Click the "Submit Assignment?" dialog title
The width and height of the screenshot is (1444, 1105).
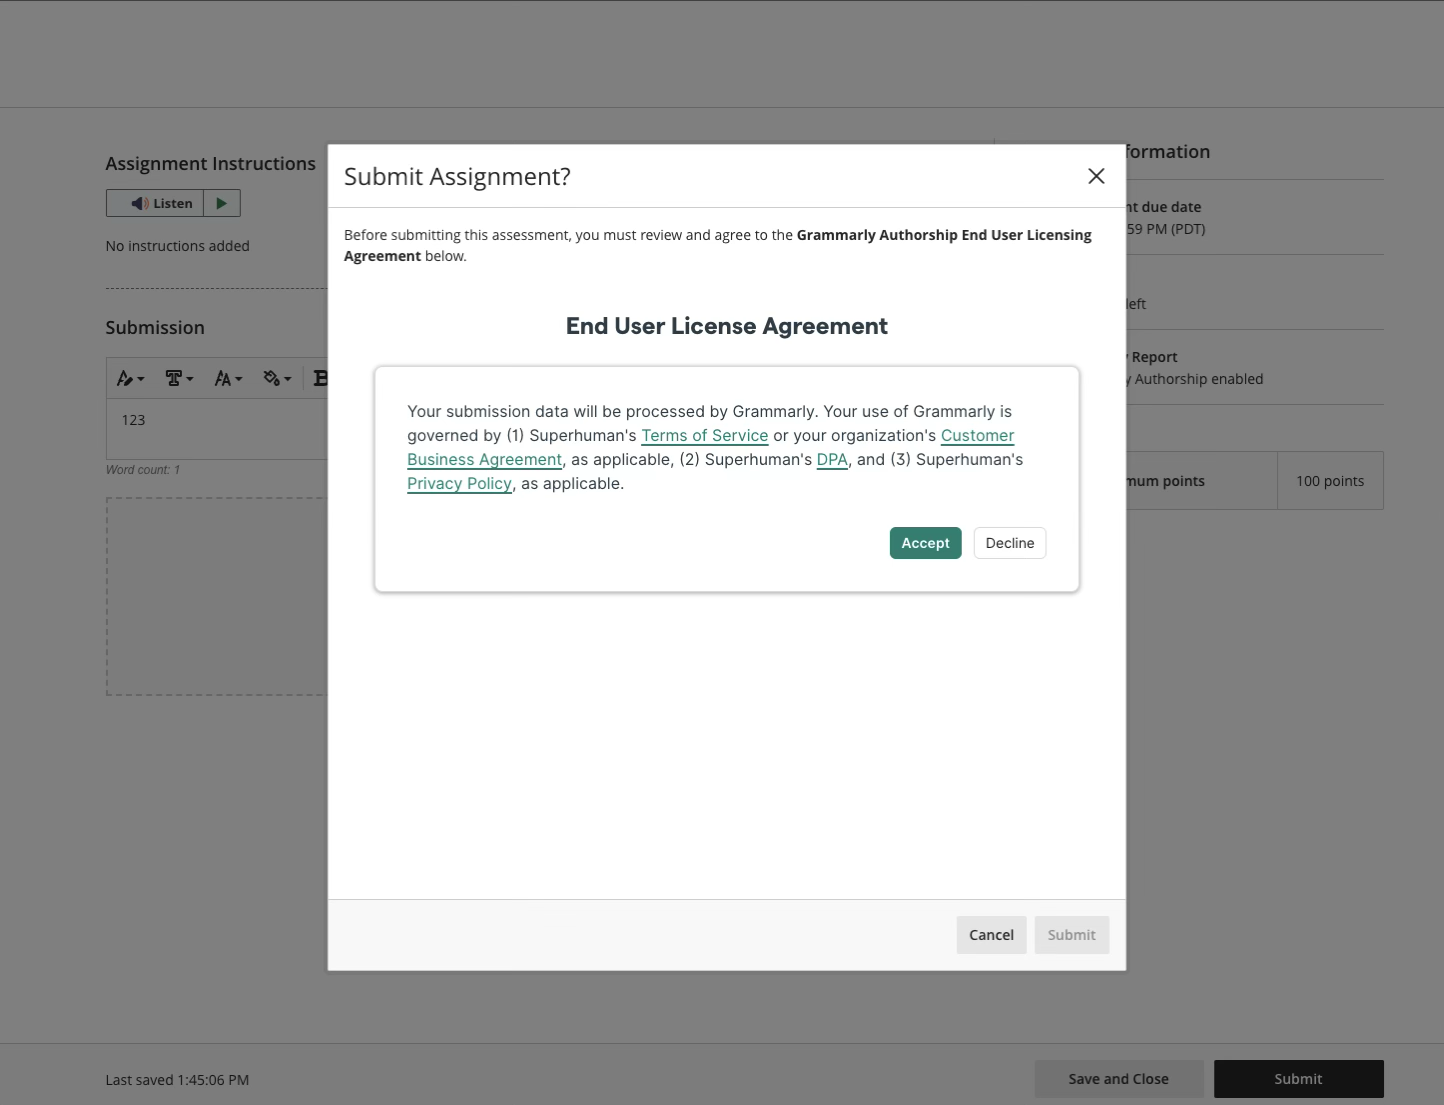click(x=457, y=177)
